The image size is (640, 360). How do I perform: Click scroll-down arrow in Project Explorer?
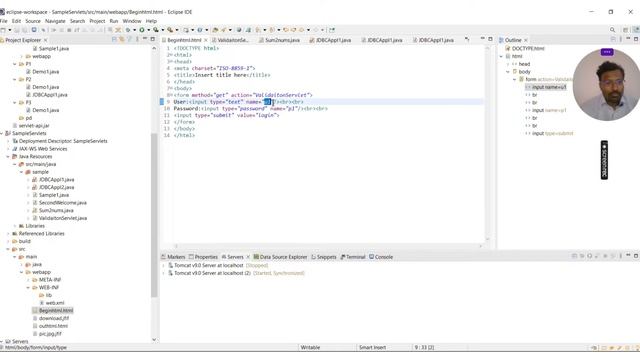pyautogui.click(x=154, y=339)
